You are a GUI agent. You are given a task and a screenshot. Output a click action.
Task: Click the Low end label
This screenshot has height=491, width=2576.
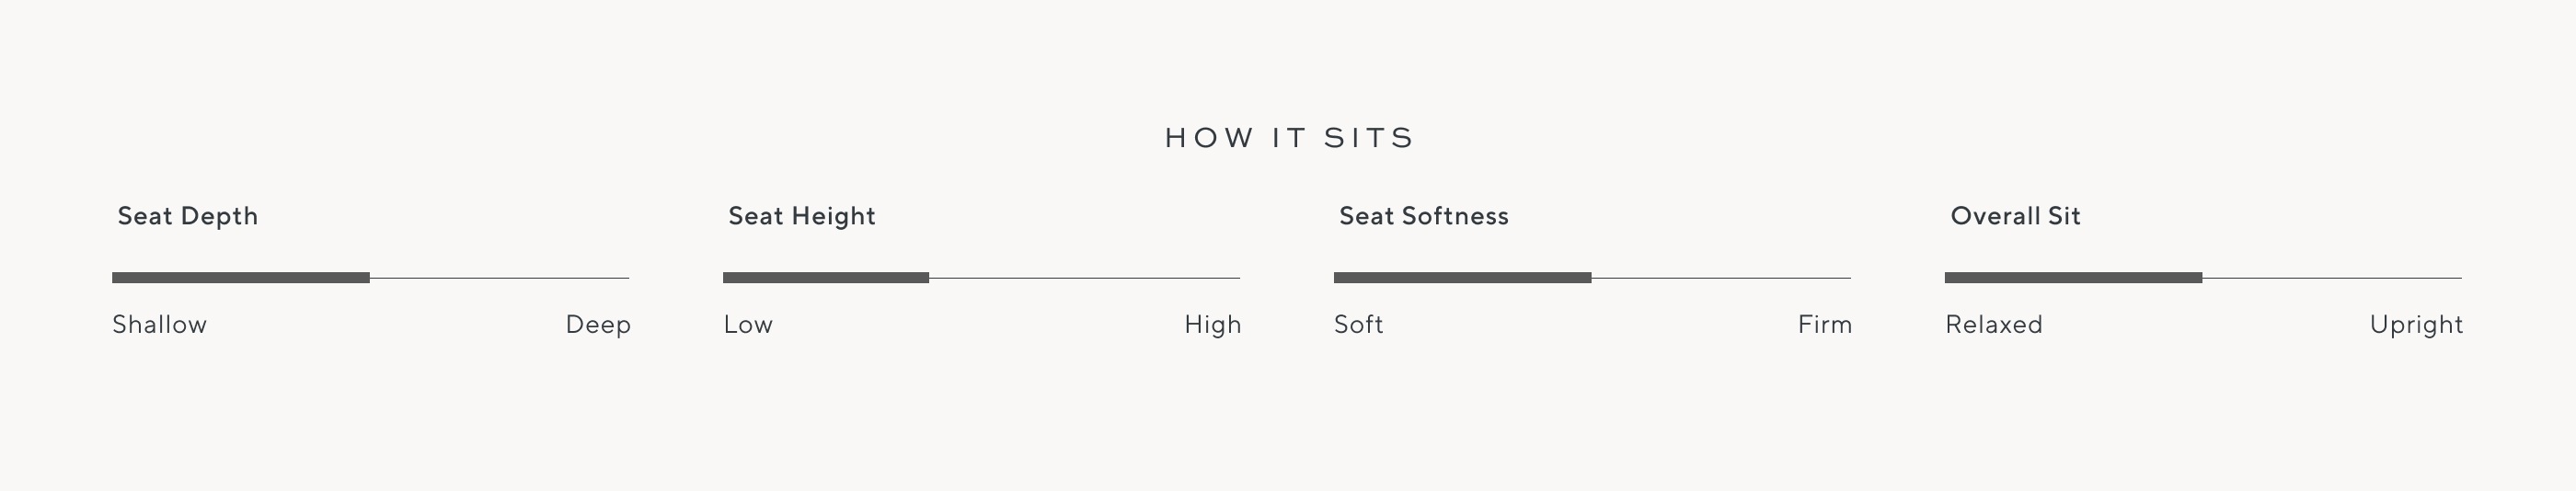(x=748, y=325)
